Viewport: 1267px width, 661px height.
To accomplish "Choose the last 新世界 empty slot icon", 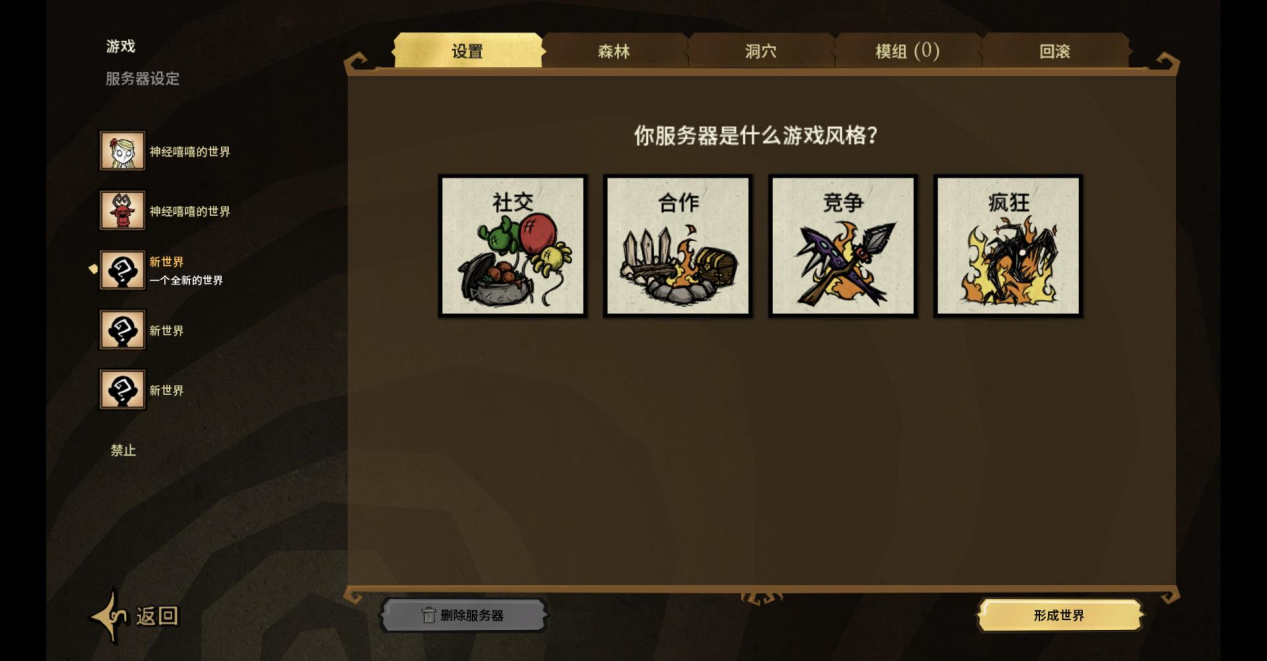I will click(x=122, y=390).
